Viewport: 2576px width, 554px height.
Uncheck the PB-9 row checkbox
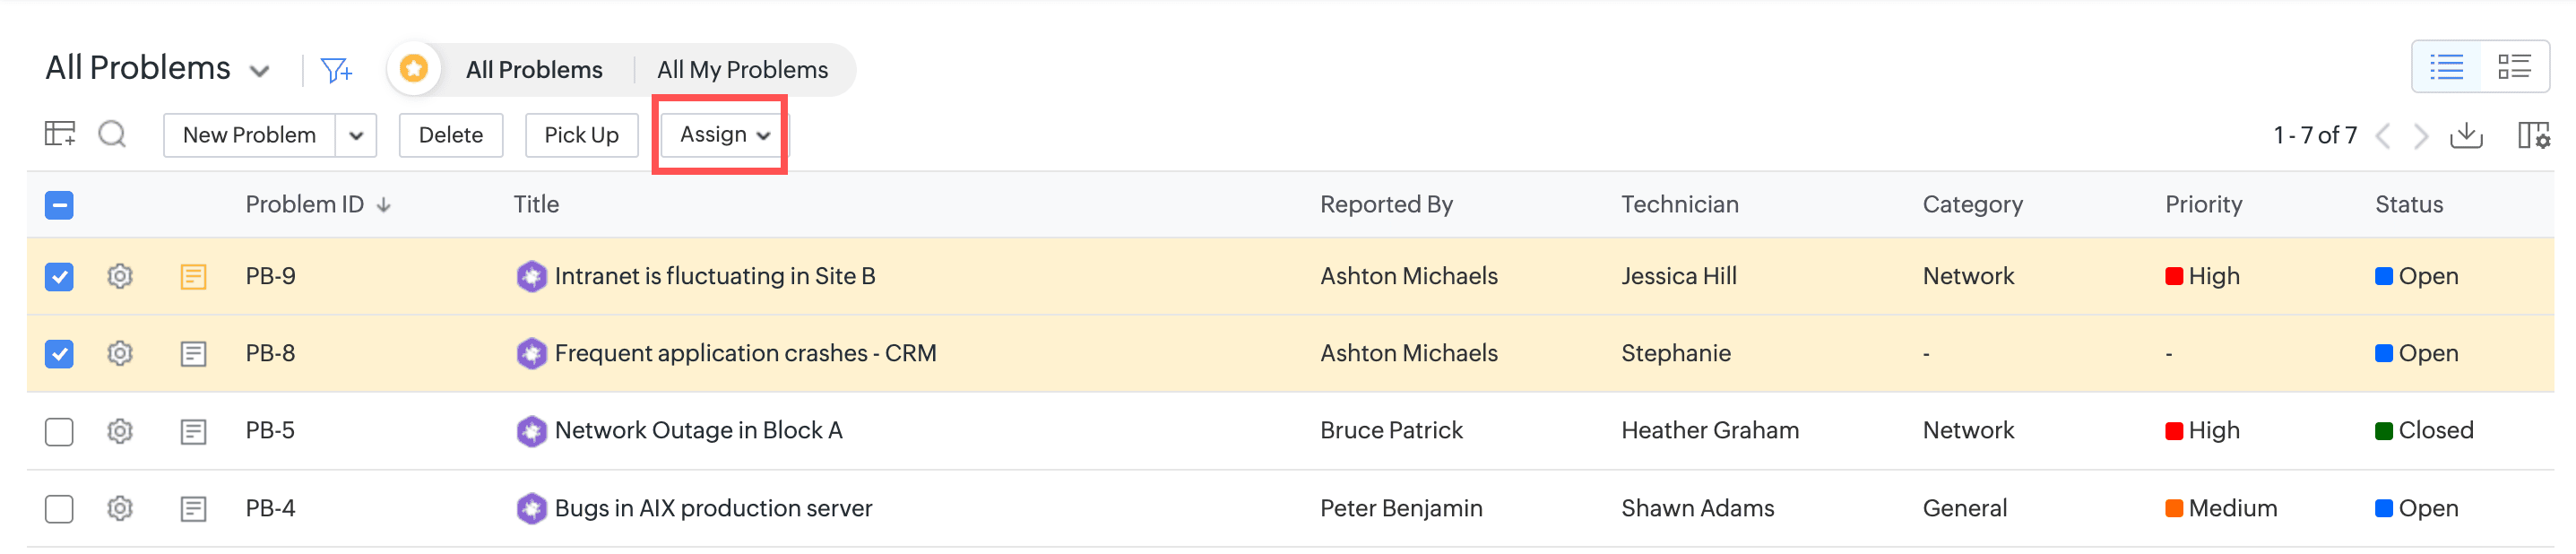click(59, 276)
